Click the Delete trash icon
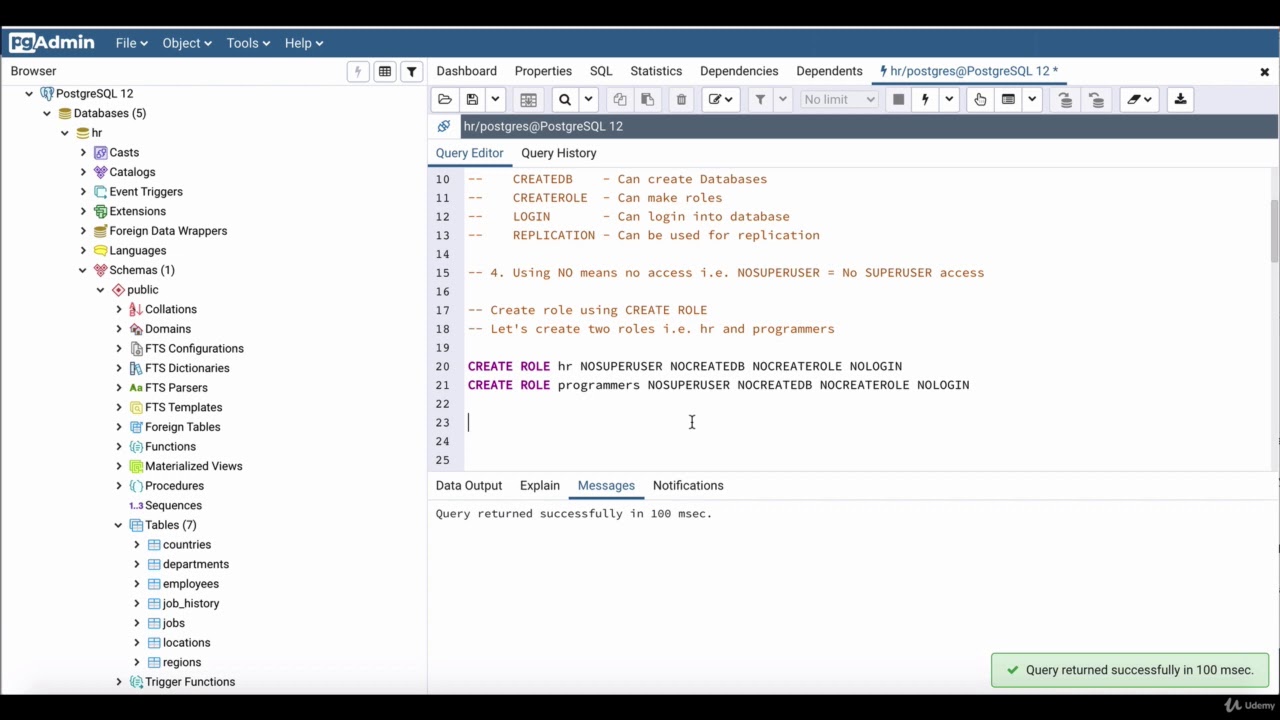This screenshot has height=720, width=1280. point(682,99)
